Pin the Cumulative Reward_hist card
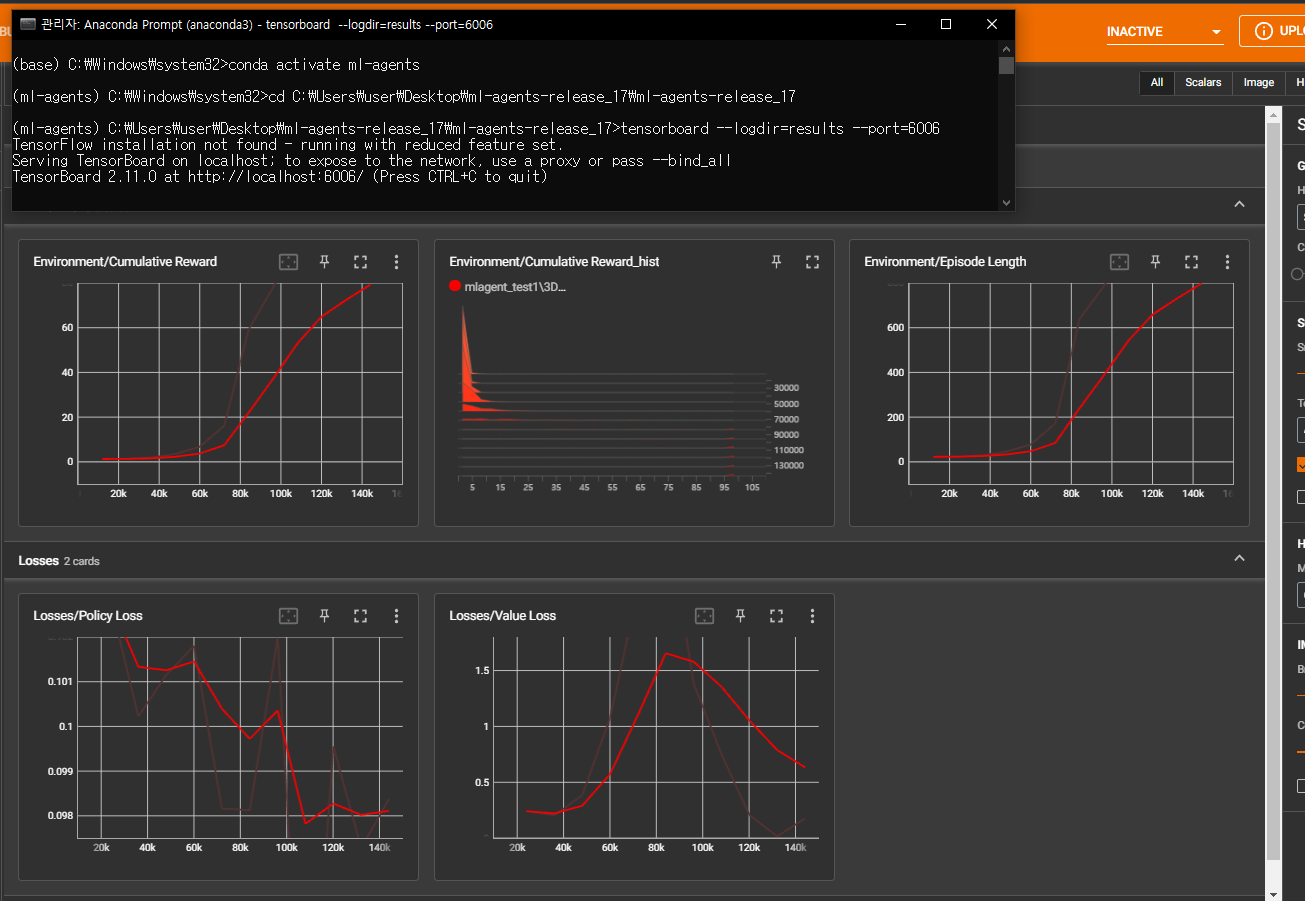This screenshot has height=901, width=1305. [776, 262]
